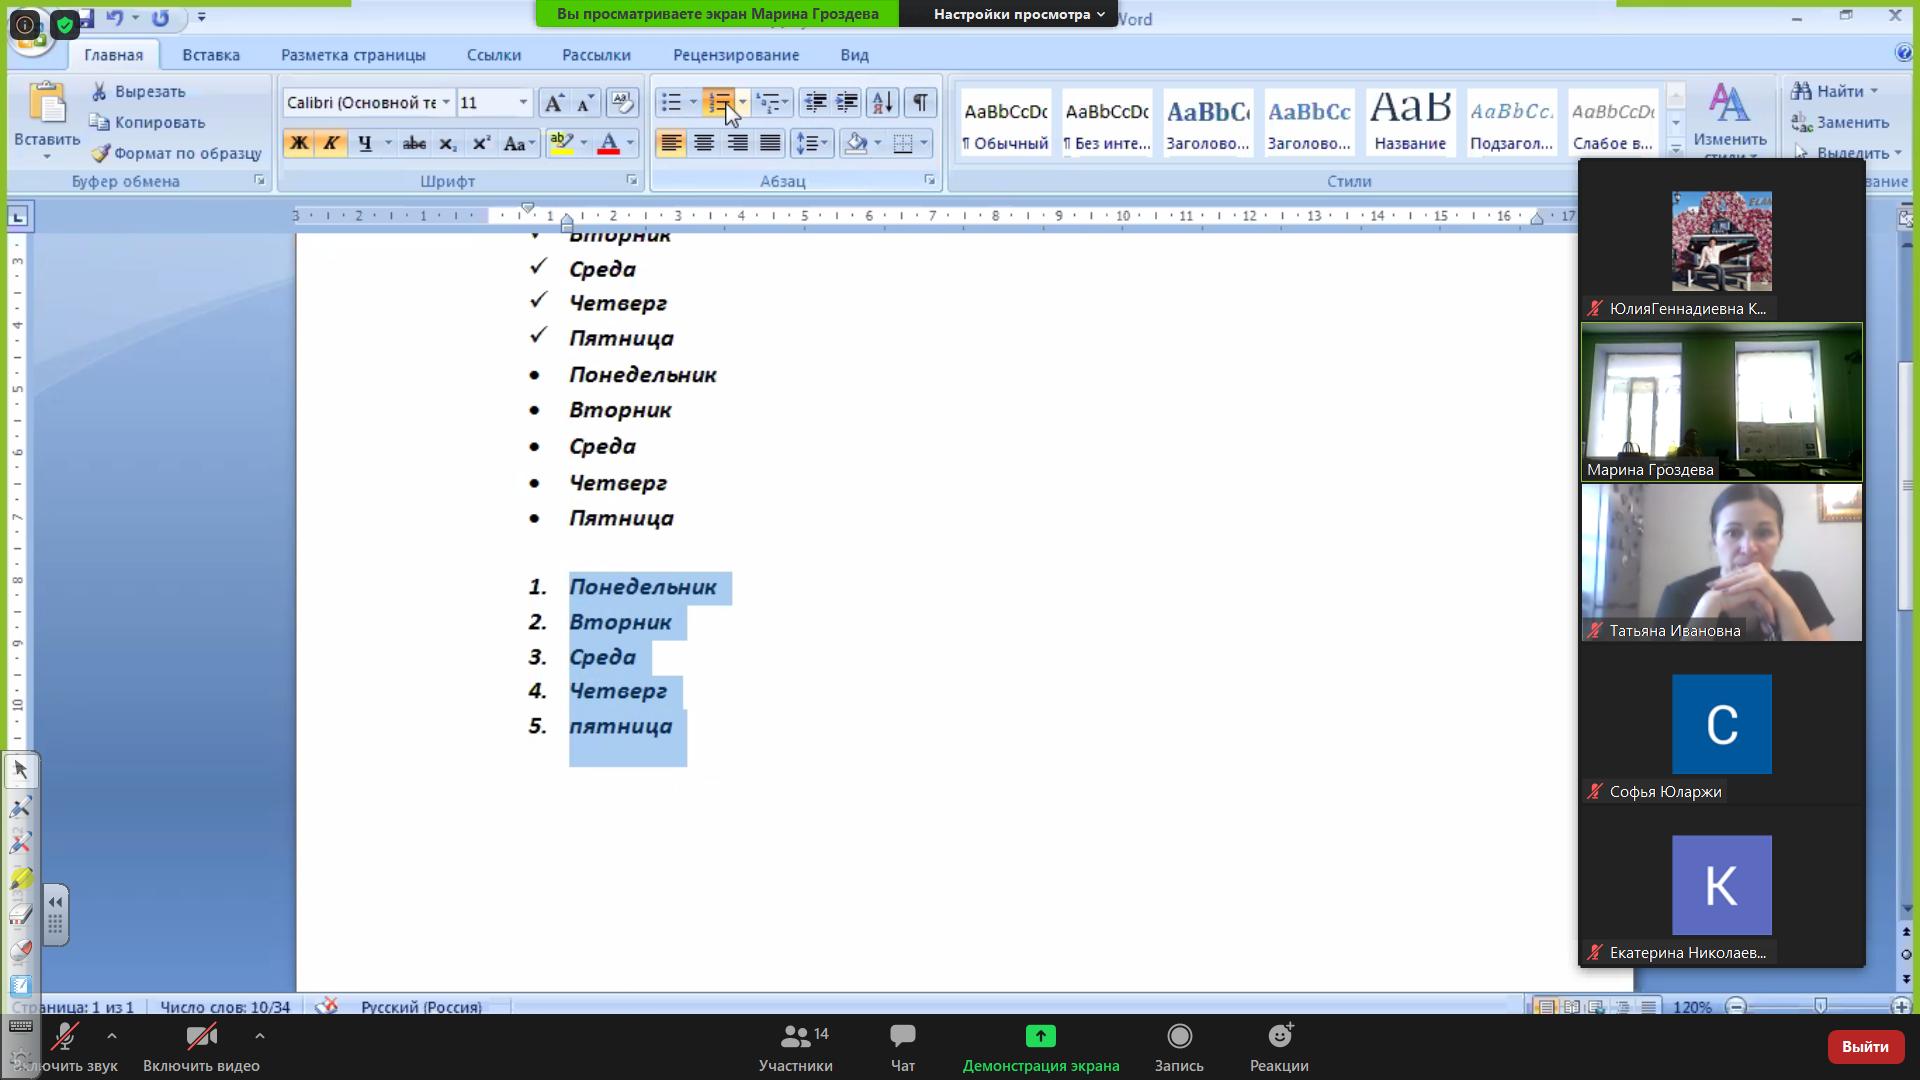
Task: Toggle justify paragraph alignment button
Action: pyautogui.click(x=770, y=143)
